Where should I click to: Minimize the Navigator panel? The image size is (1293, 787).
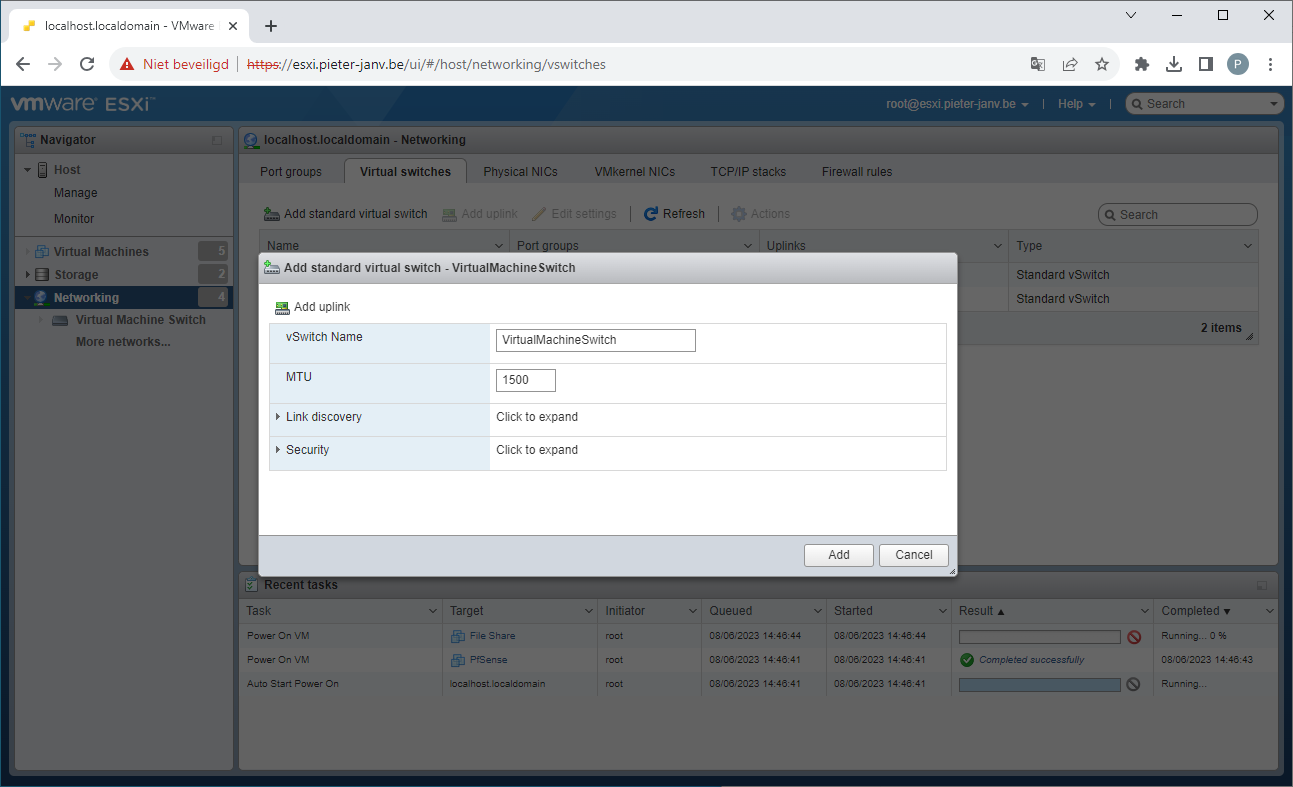tap(217, 141)
